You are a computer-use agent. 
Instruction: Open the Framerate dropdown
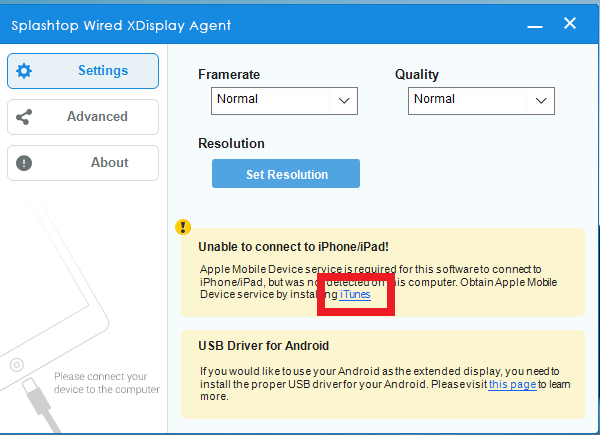pyautogui.click(x=284, y=101)
